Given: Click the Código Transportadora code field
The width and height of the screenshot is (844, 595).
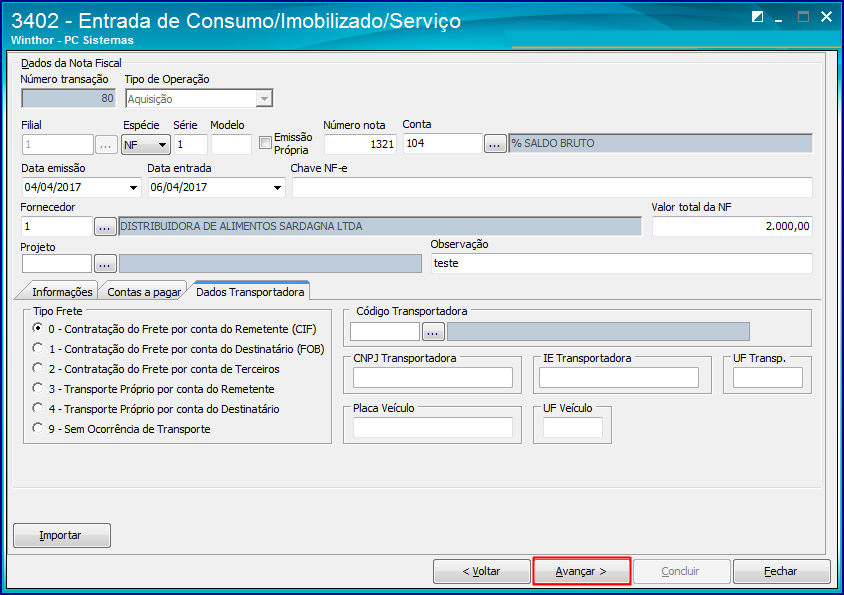Looking at the screenshot, I should pyautogui.click(x=385, y=332).
